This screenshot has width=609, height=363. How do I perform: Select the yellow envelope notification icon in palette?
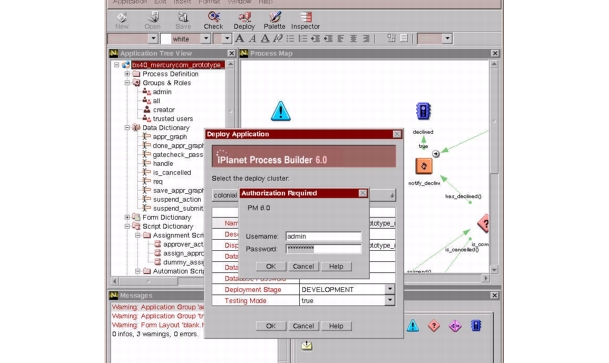pyautogui.click(x=306, y=345)
